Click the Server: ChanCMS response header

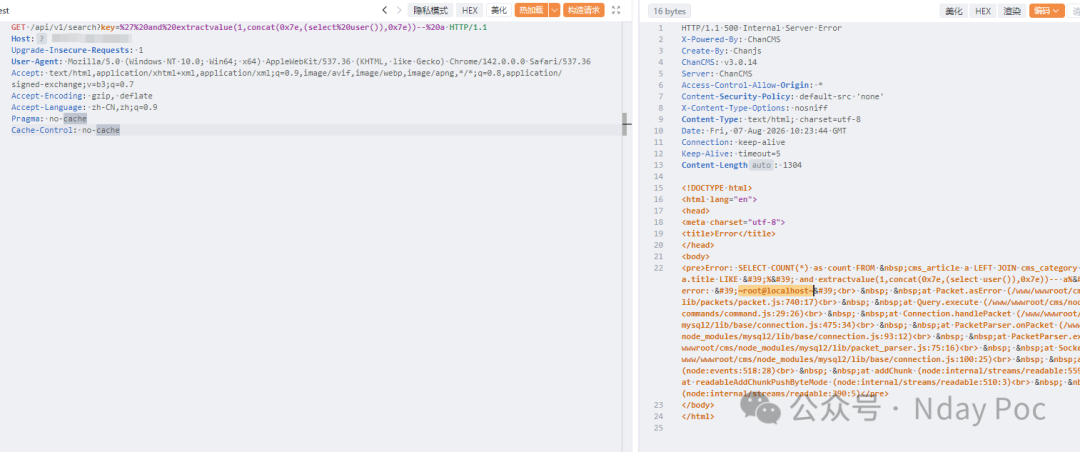pyautogui.click(x=717, y=74)
